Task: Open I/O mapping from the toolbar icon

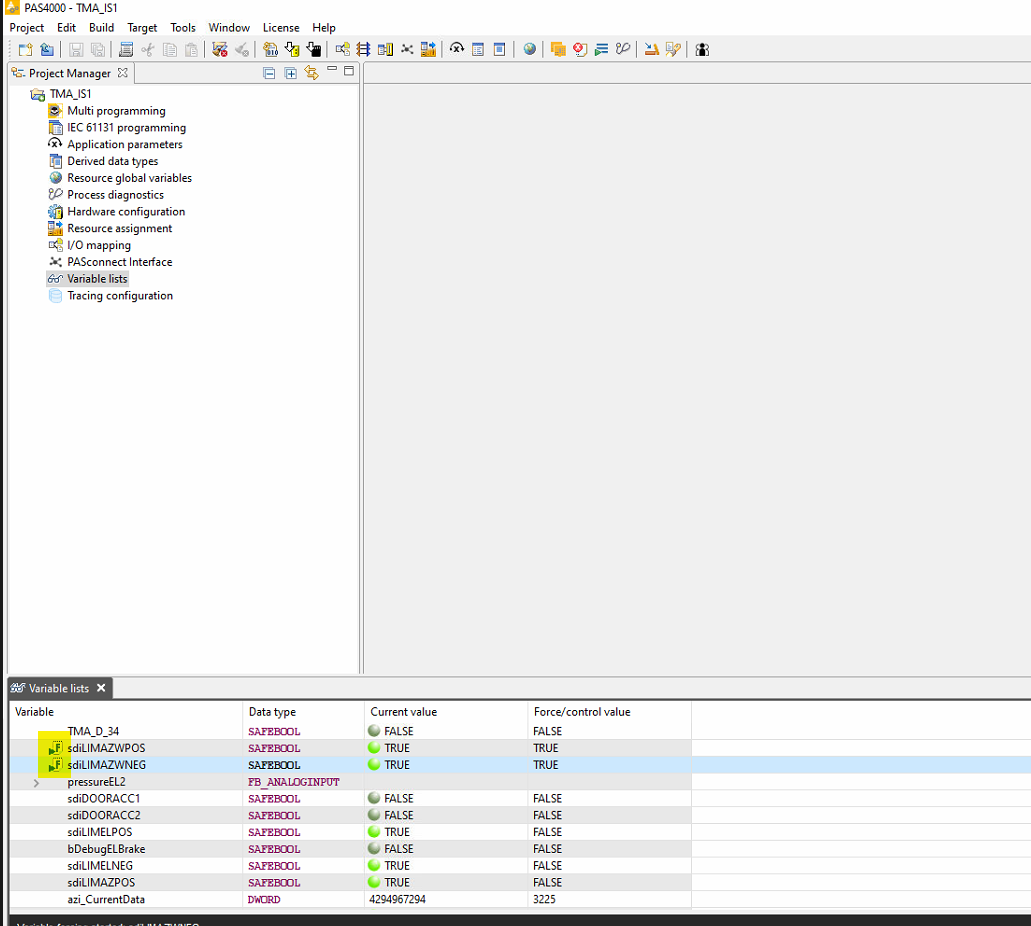Action: pyautogui.click(x=342, y=49)
